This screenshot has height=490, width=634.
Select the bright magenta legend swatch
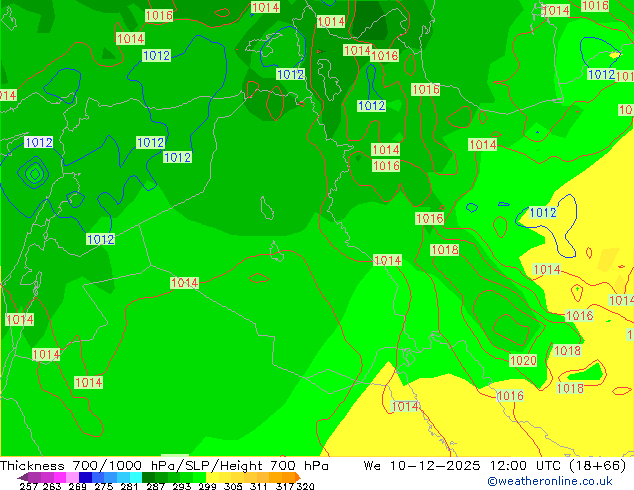[60, 477]
